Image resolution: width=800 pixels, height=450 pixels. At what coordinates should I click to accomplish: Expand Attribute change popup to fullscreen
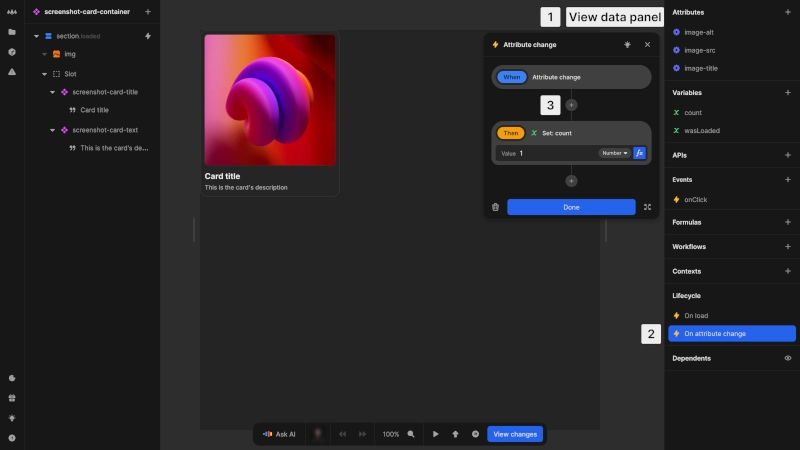[647, 207]
